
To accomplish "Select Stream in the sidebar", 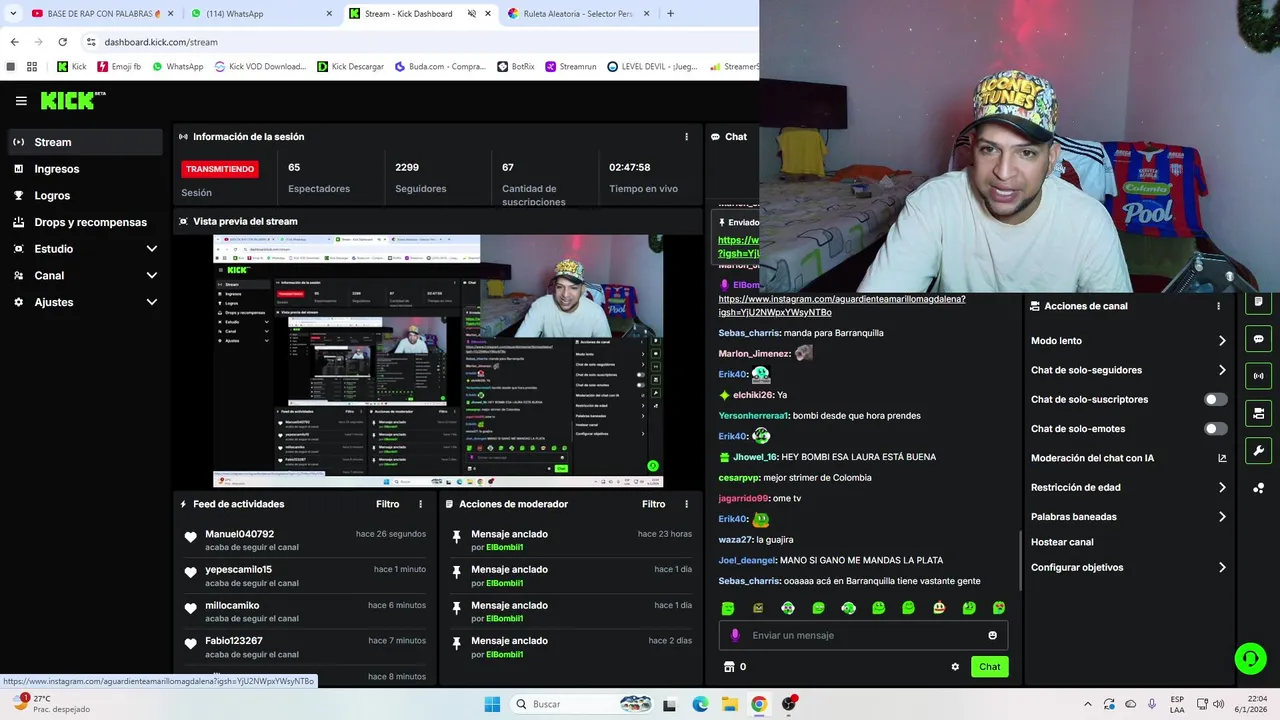I will [x=84, y=142].
